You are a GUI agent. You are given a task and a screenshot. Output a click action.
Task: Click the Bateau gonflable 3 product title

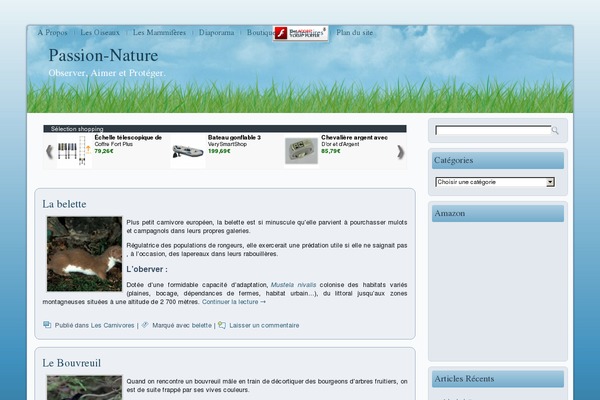click(x=234, y=137)
